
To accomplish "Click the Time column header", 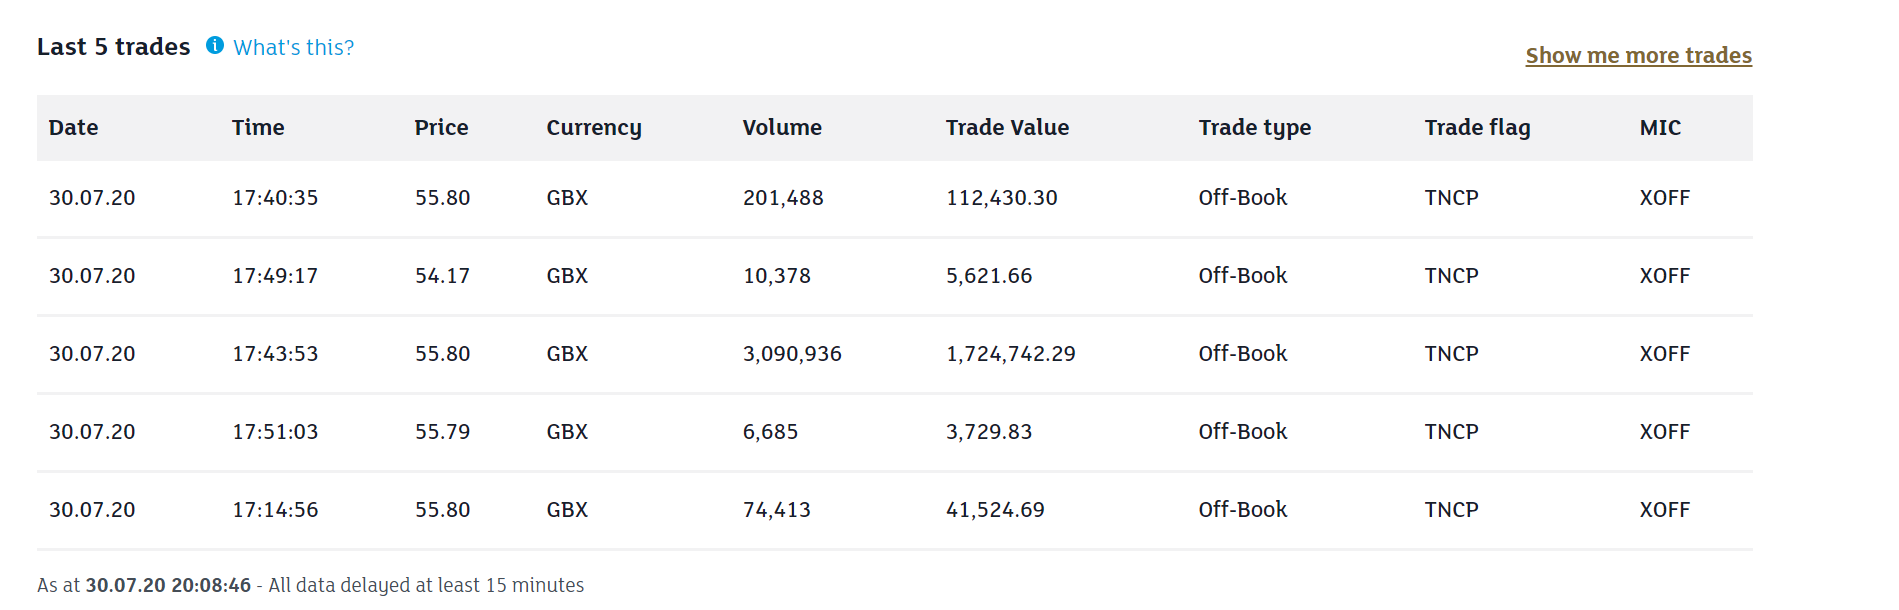I will 258,127.
